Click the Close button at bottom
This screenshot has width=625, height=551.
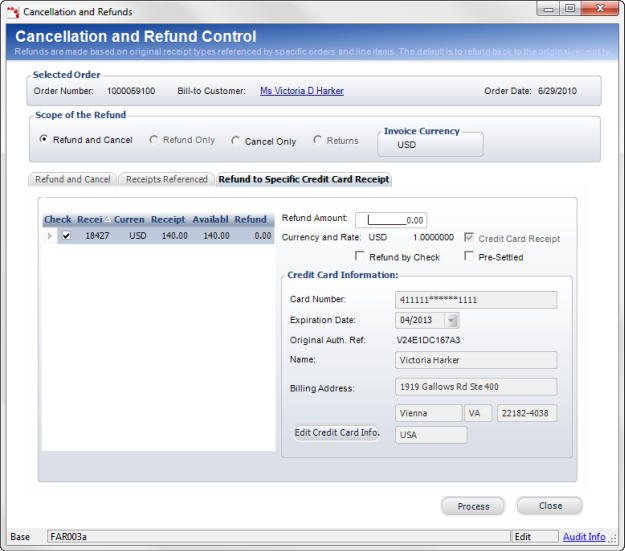tap(549, 506)
